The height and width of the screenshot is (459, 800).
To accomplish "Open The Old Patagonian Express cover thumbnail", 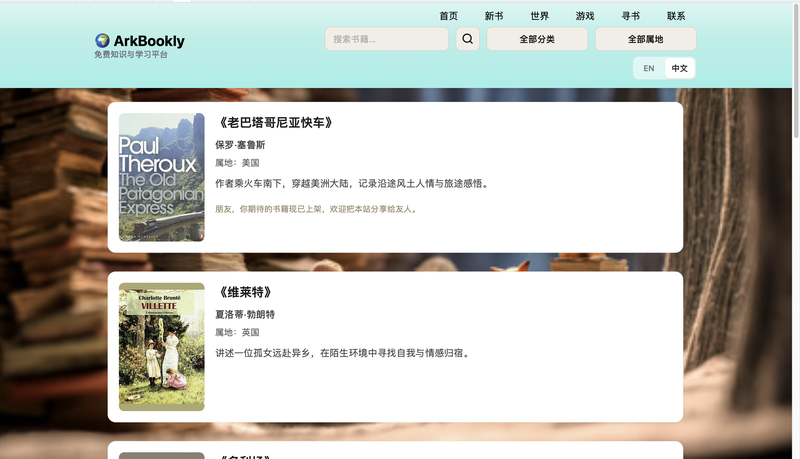I will click(162, 177).
